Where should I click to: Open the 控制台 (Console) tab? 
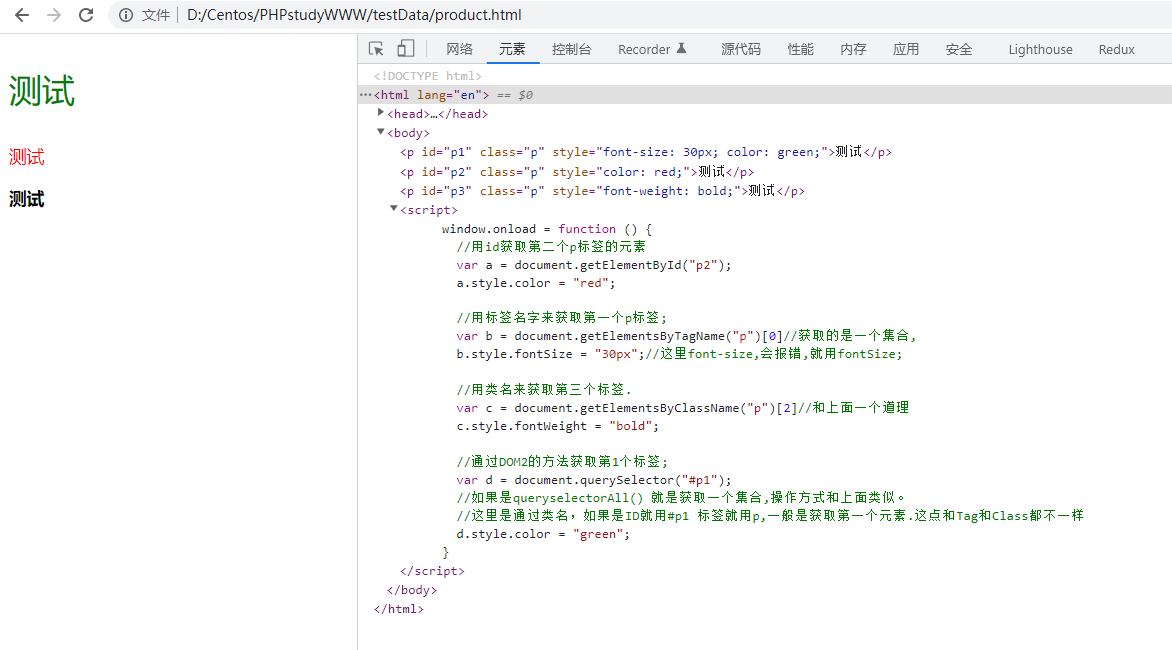[571, 49]
